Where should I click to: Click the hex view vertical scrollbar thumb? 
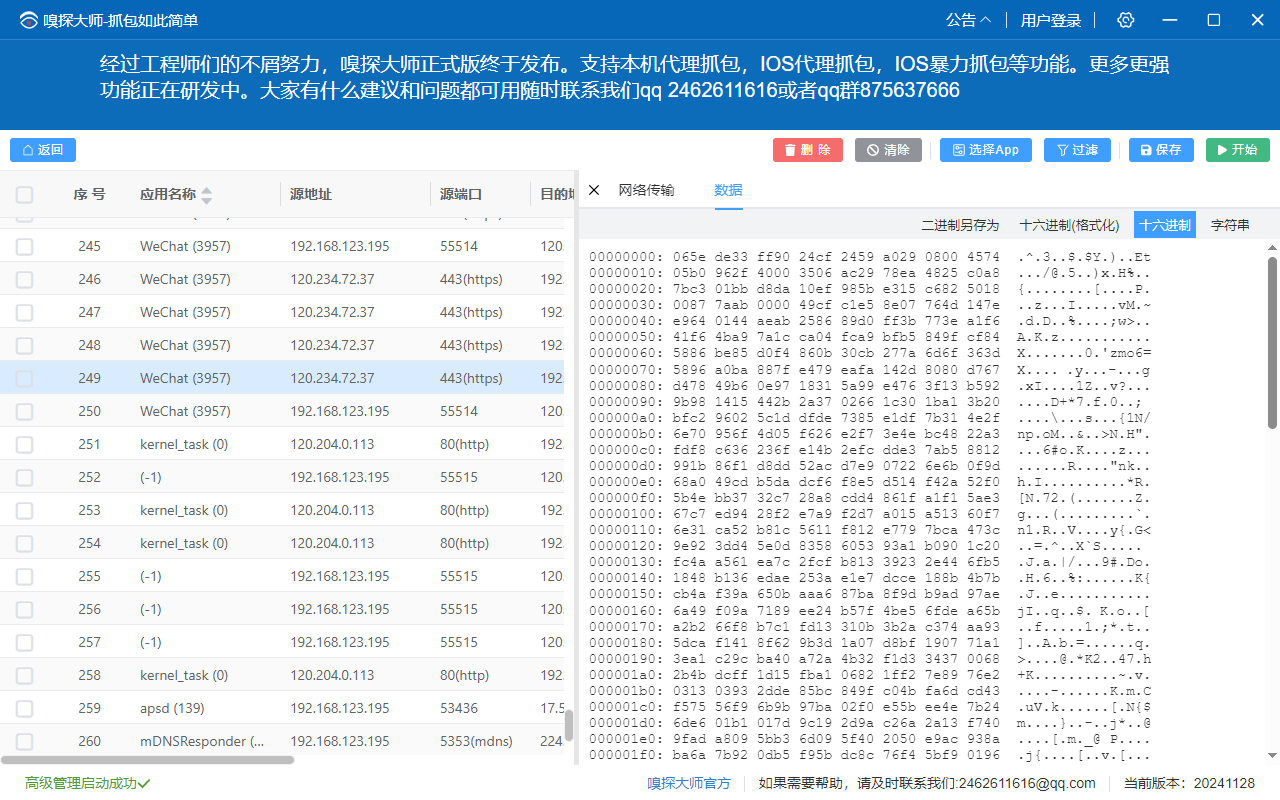[x=1273, y=343]
